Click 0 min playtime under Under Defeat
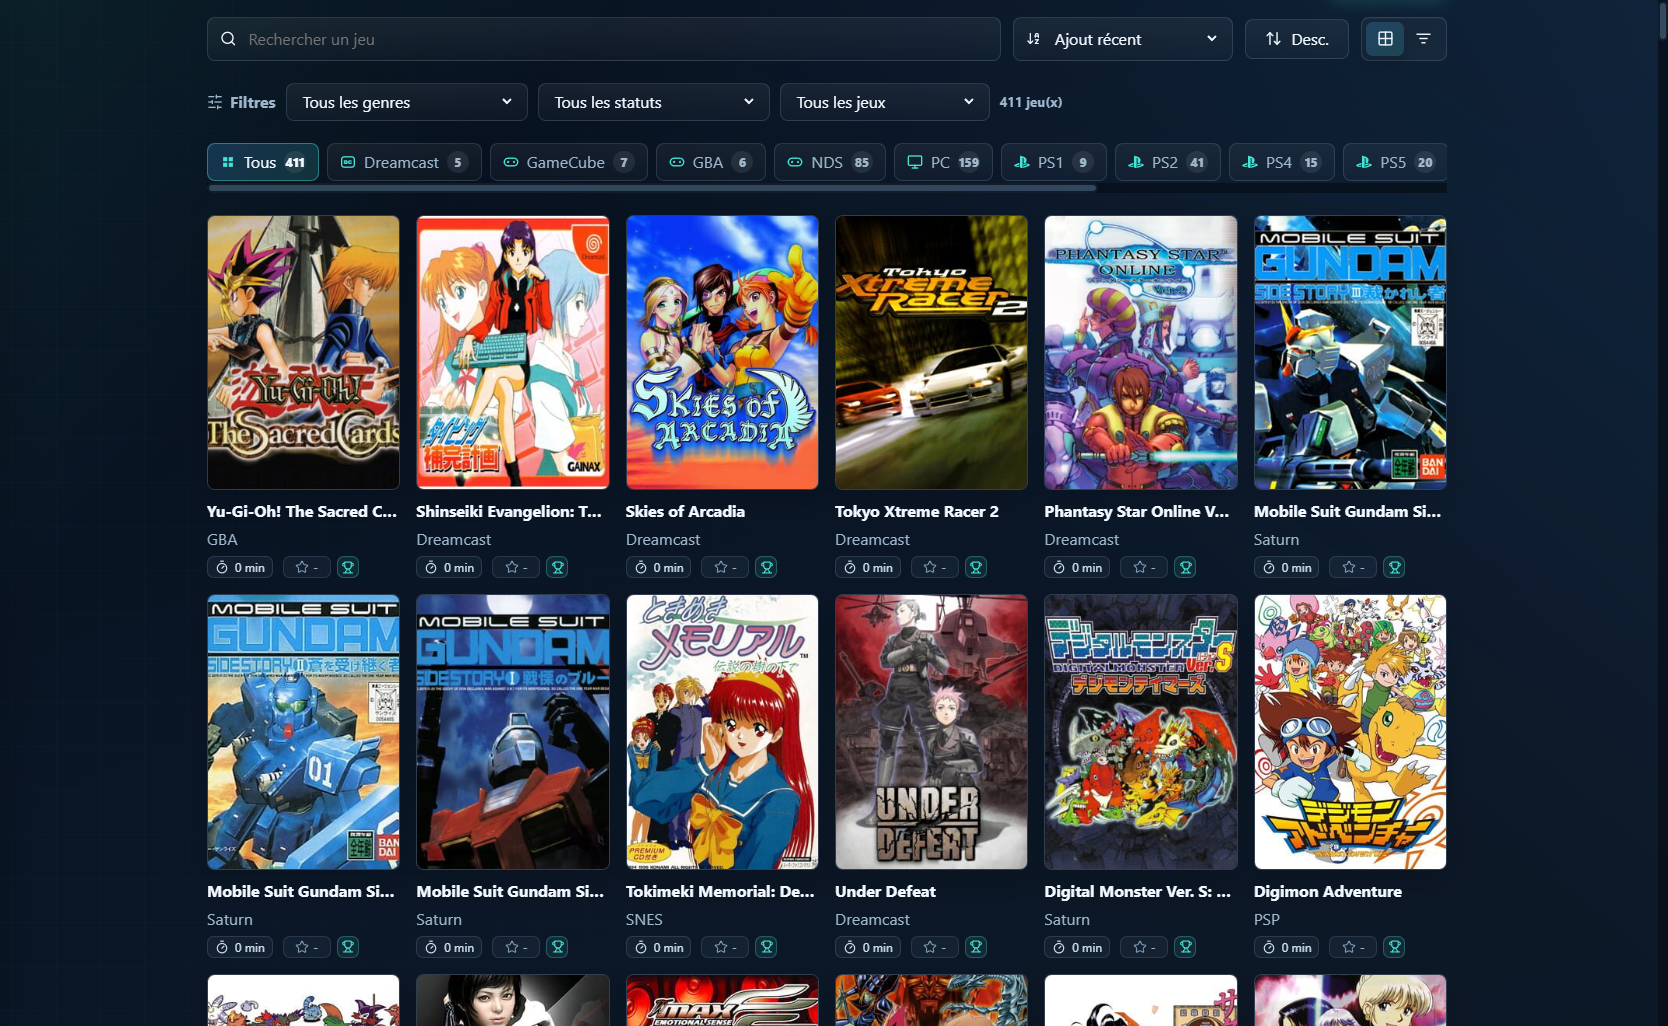The width and height of the screenshot is (1668, 1026). [x=869, y=947]
